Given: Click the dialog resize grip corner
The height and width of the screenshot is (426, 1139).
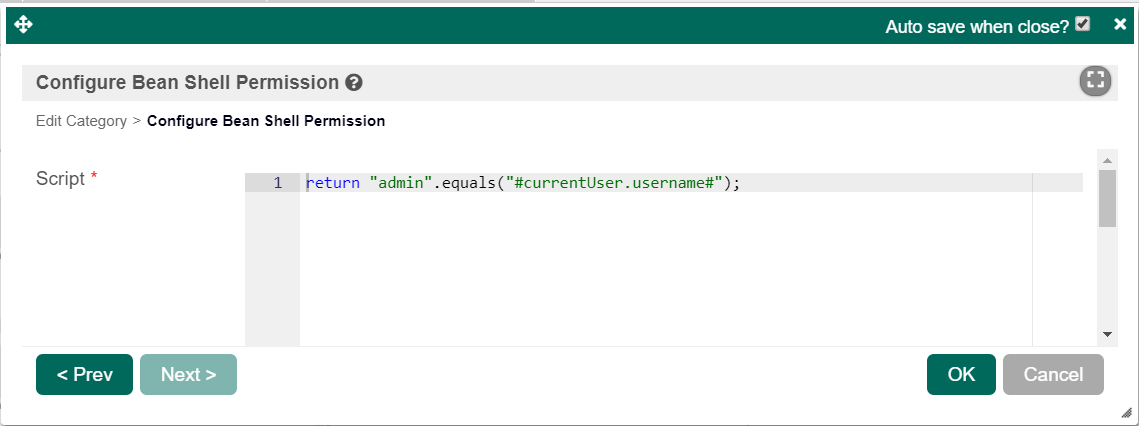Looking at the screenshot, I should point(1125,411).
